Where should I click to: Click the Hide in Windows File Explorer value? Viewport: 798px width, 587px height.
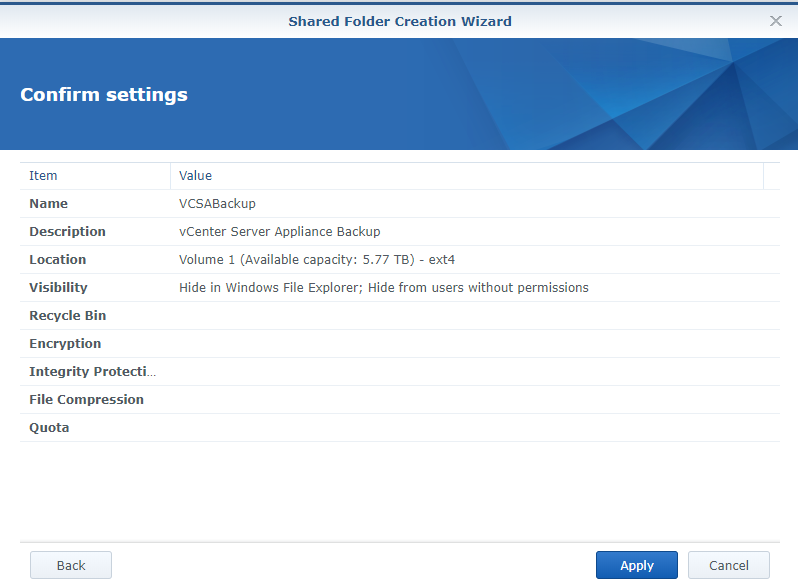click(383, 288)
